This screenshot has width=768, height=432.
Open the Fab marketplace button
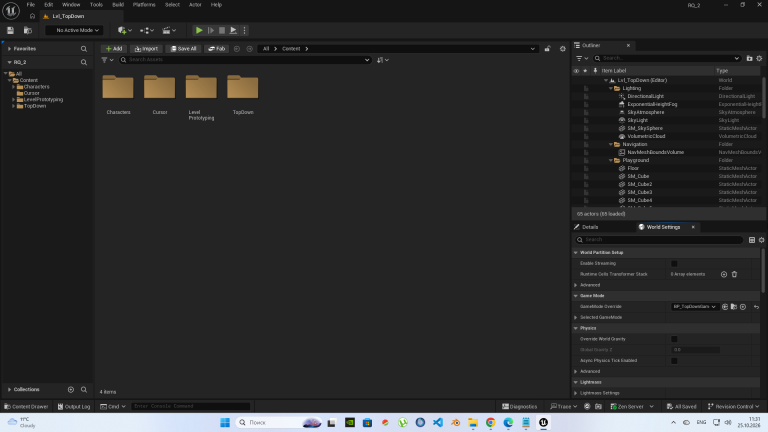(x=216, y=48)
